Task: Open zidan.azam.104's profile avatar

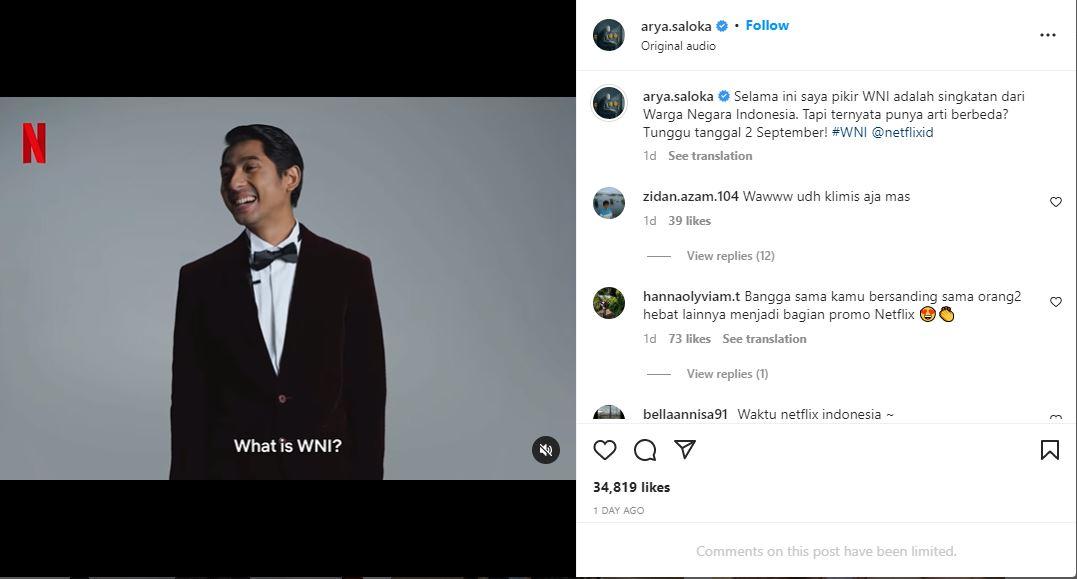Action: pos(609,203)
